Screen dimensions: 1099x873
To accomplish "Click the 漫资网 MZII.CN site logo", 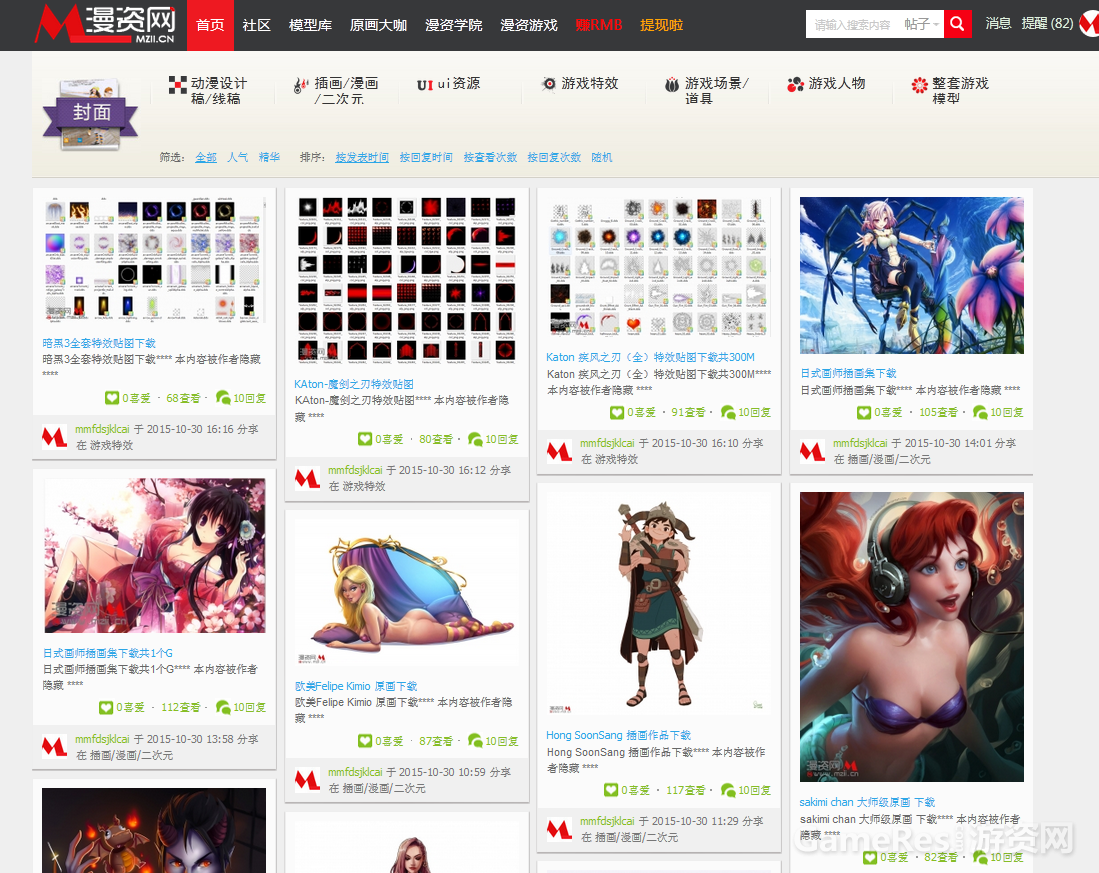I will pos(105,25).
